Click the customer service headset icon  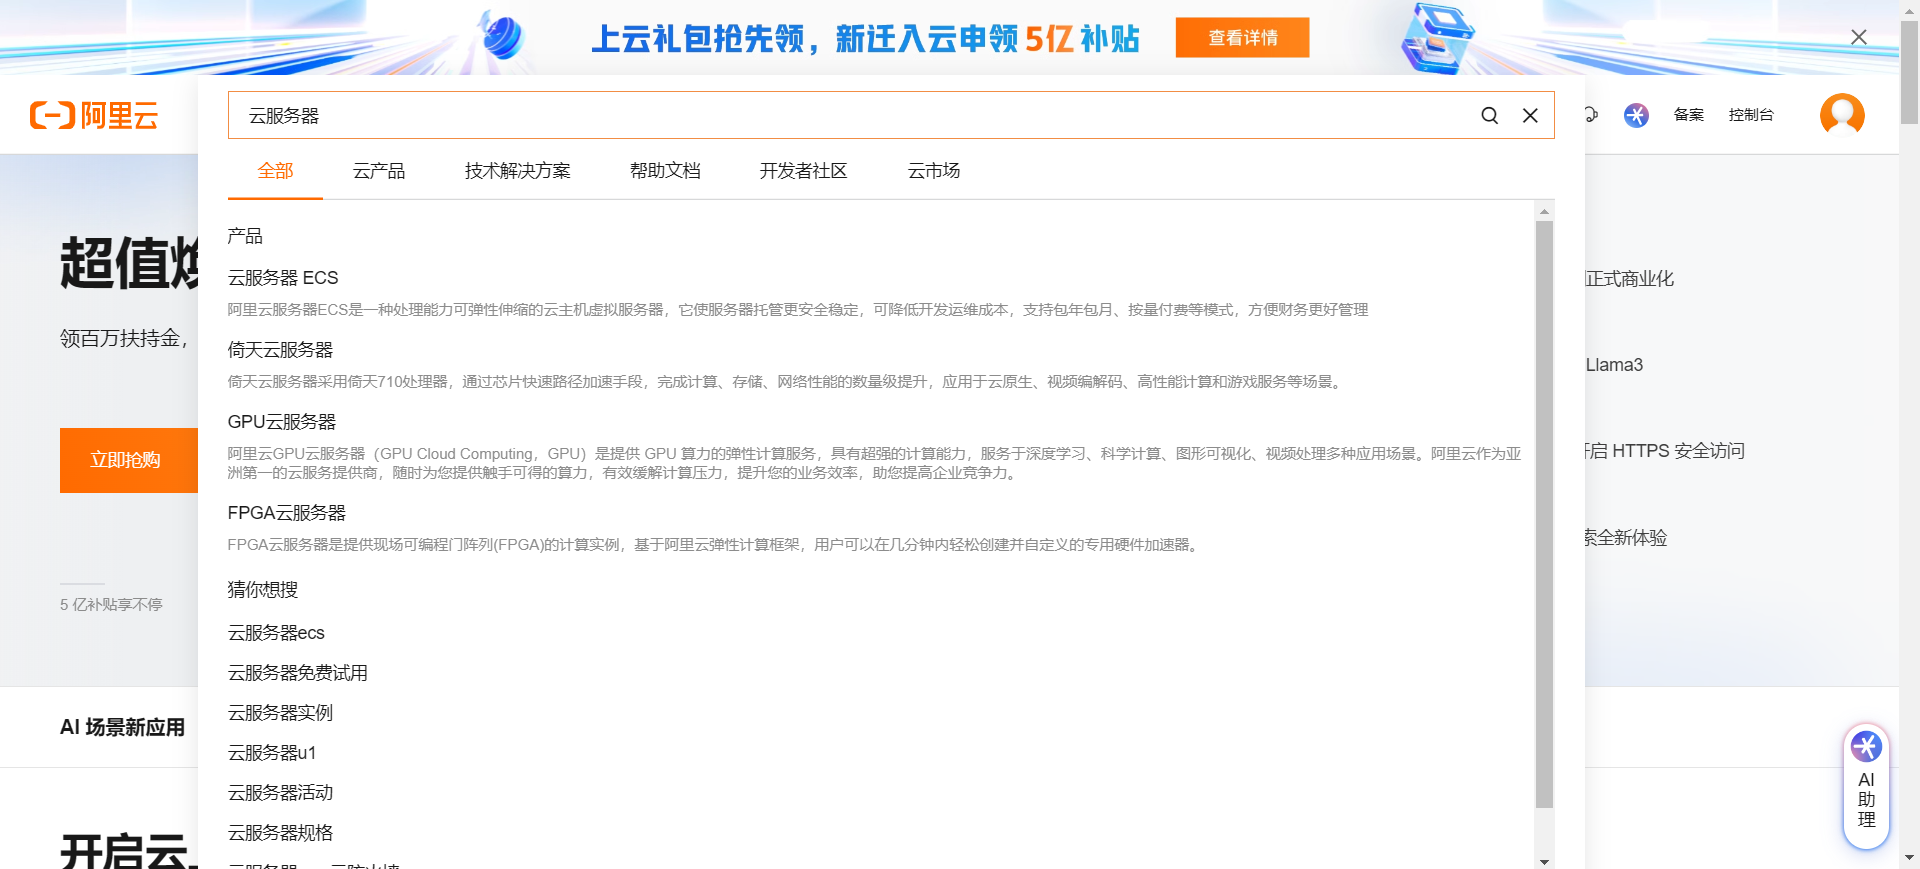coord(1591,115)
